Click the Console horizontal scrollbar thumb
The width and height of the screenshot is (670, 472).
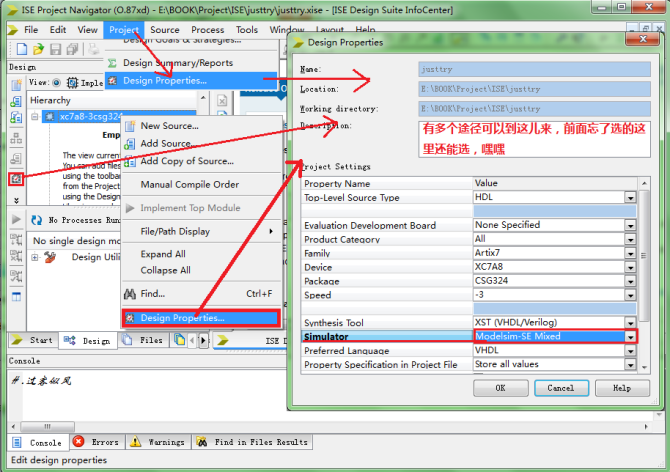click(47, 426)
